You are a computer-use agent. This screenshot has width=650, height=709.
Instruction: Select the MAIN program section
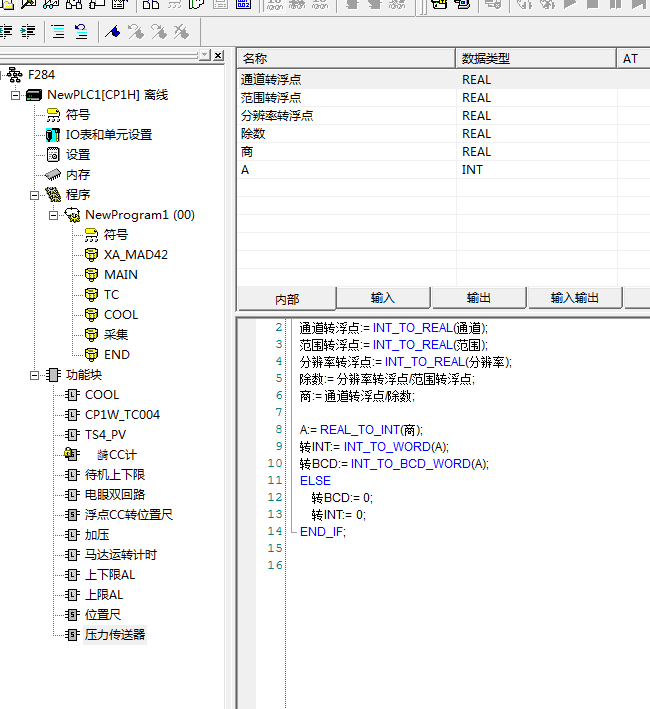(x=121, y=275)
